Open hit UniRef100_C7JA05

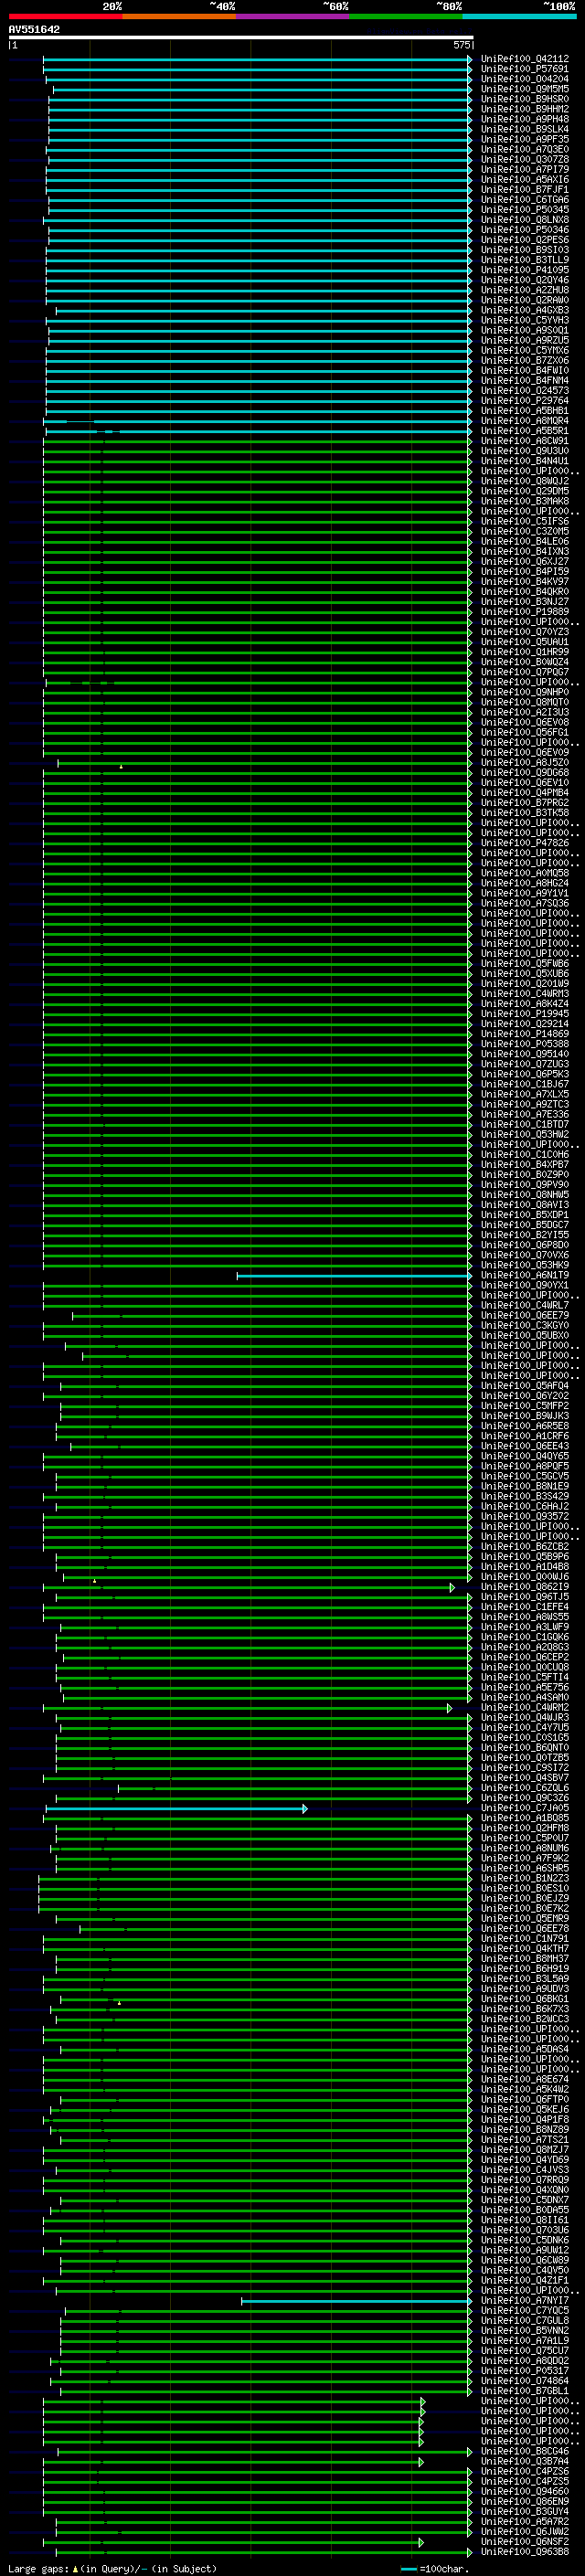pos(525,1808)
